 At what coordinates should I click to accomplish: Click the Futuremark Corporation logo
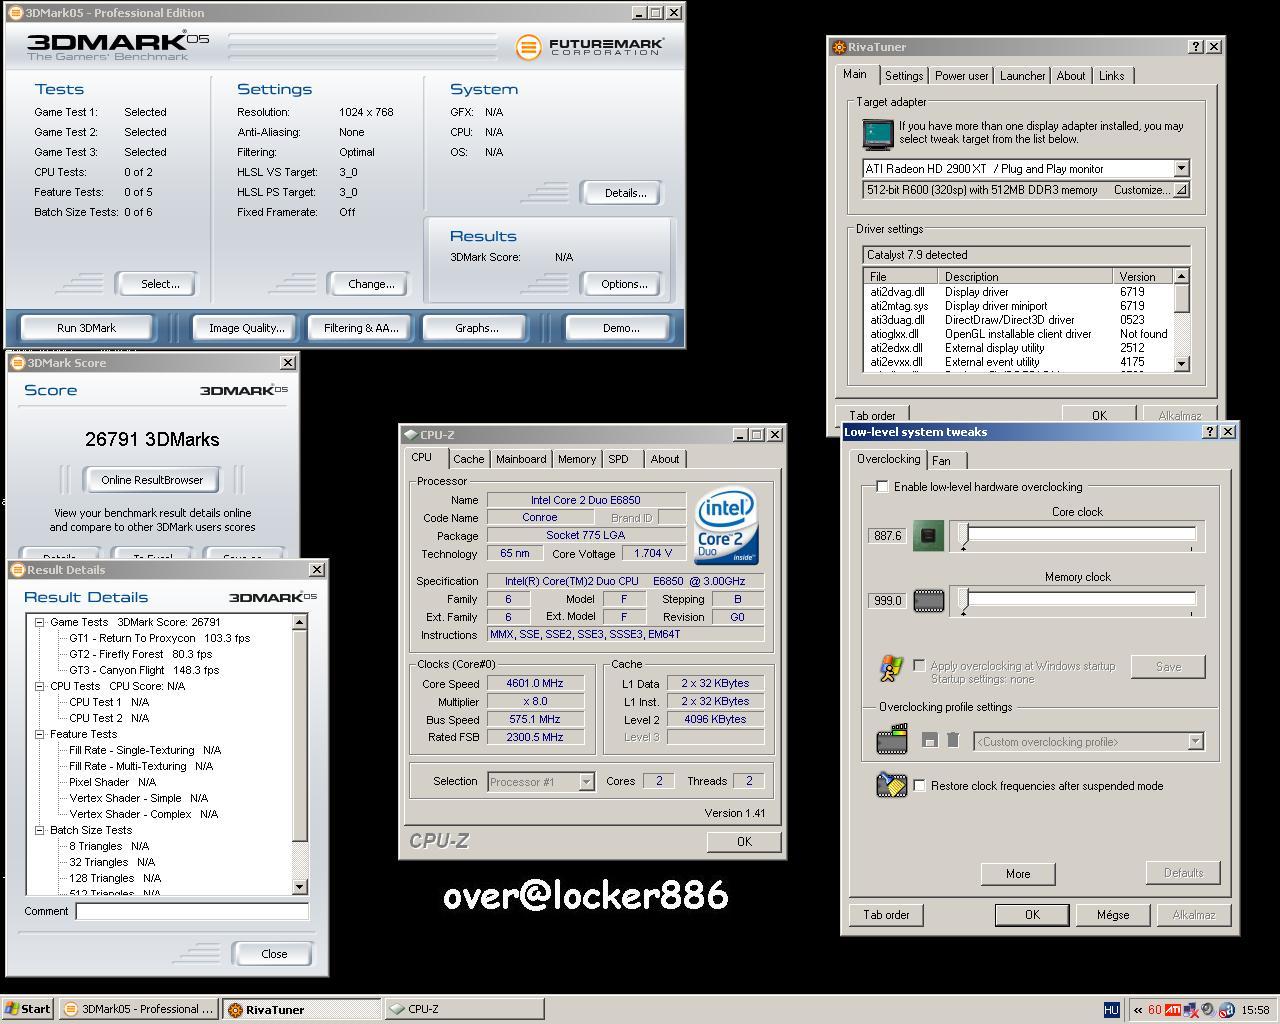[590, 47]
